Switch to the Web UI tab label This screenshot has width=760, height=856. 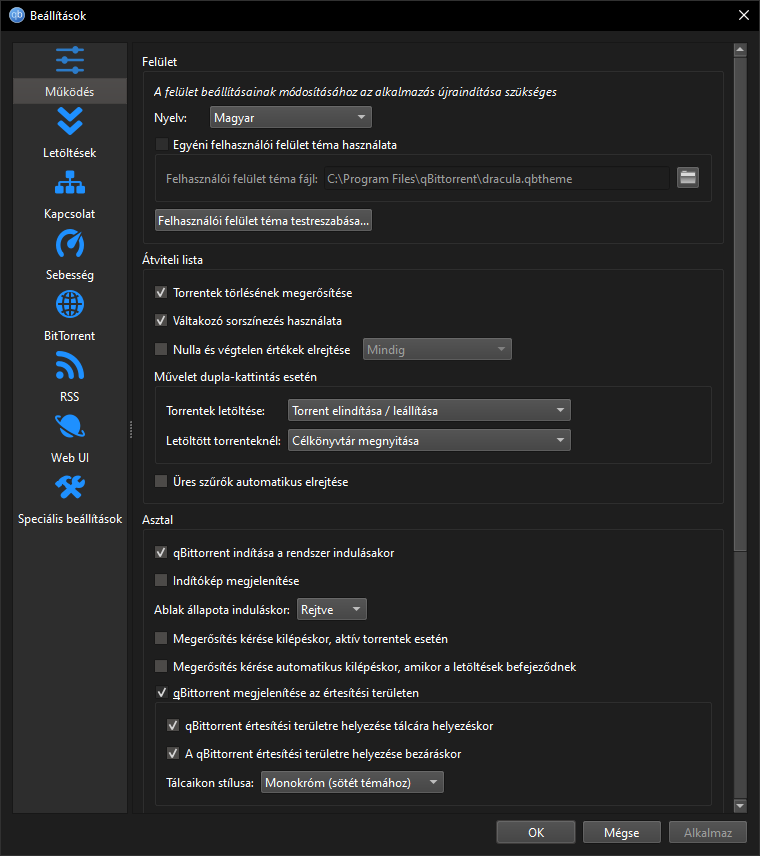tap(69, 457)
